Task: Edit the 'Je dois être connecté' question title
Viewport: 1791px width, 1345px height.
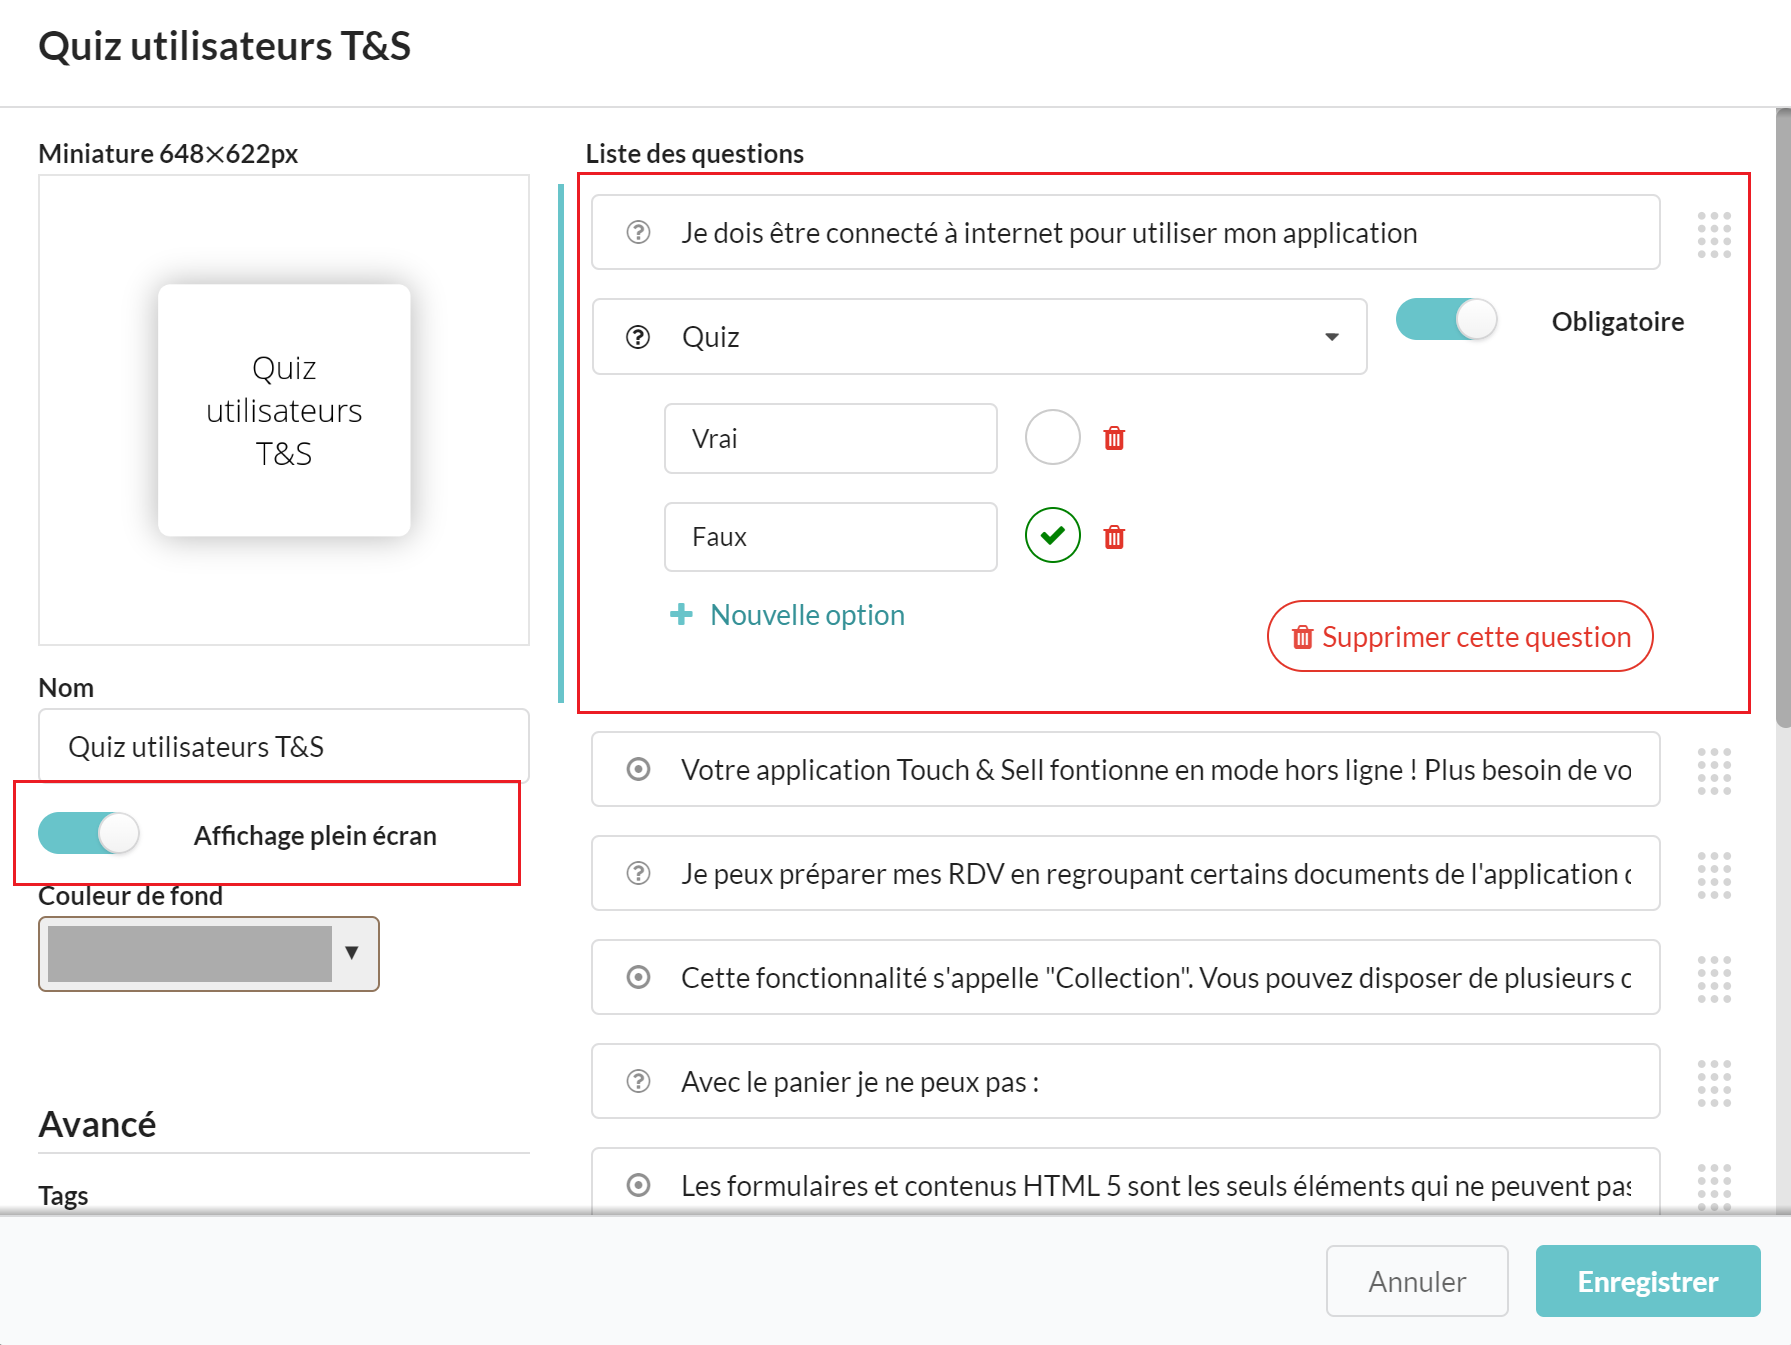Action: (1126, 233)
